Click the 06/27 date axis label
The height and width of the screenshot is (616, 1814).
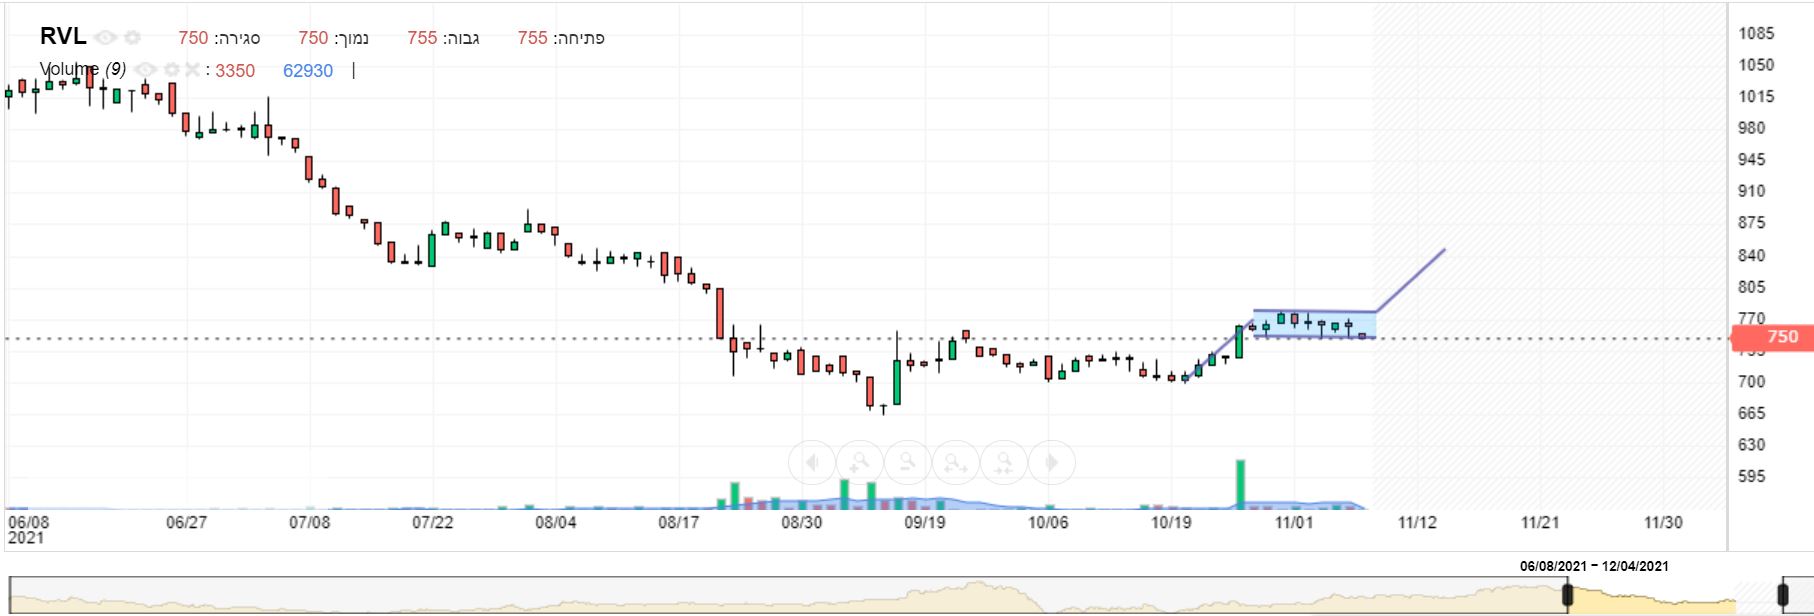coord(186,522)
